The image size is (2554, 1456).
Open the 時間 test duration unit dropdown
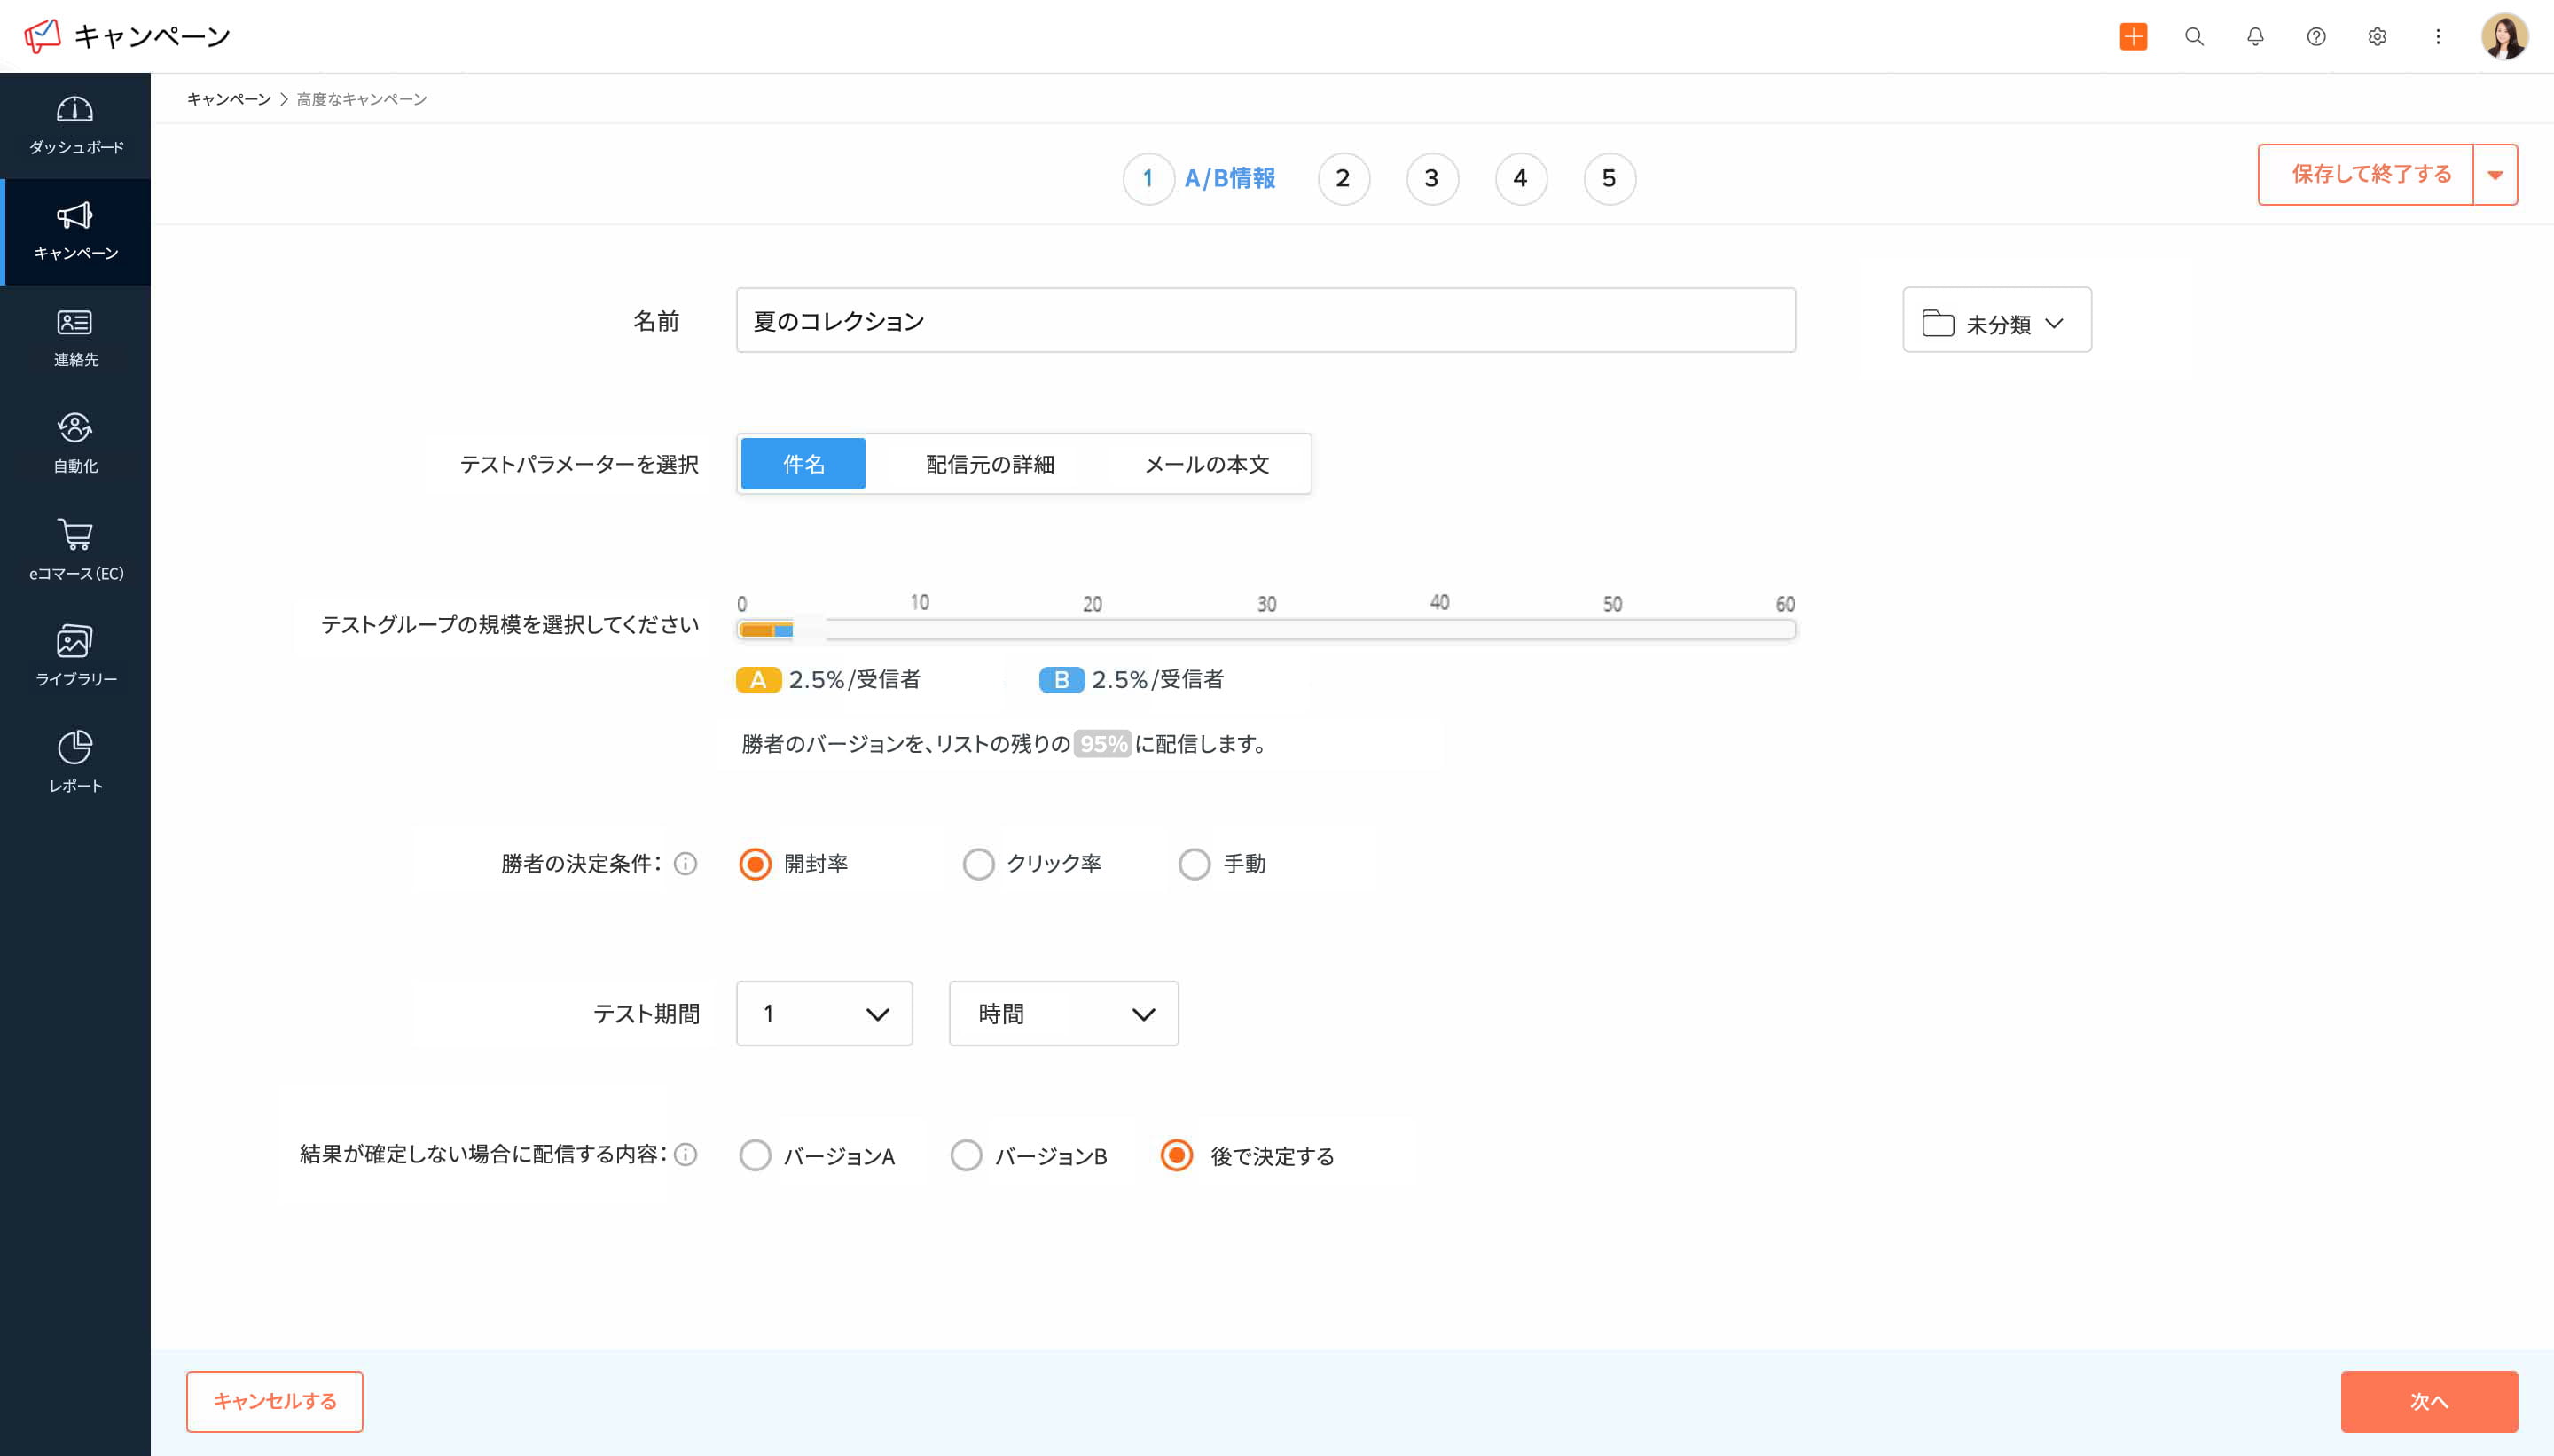pyautogui.click(x=1062, y=1013)
